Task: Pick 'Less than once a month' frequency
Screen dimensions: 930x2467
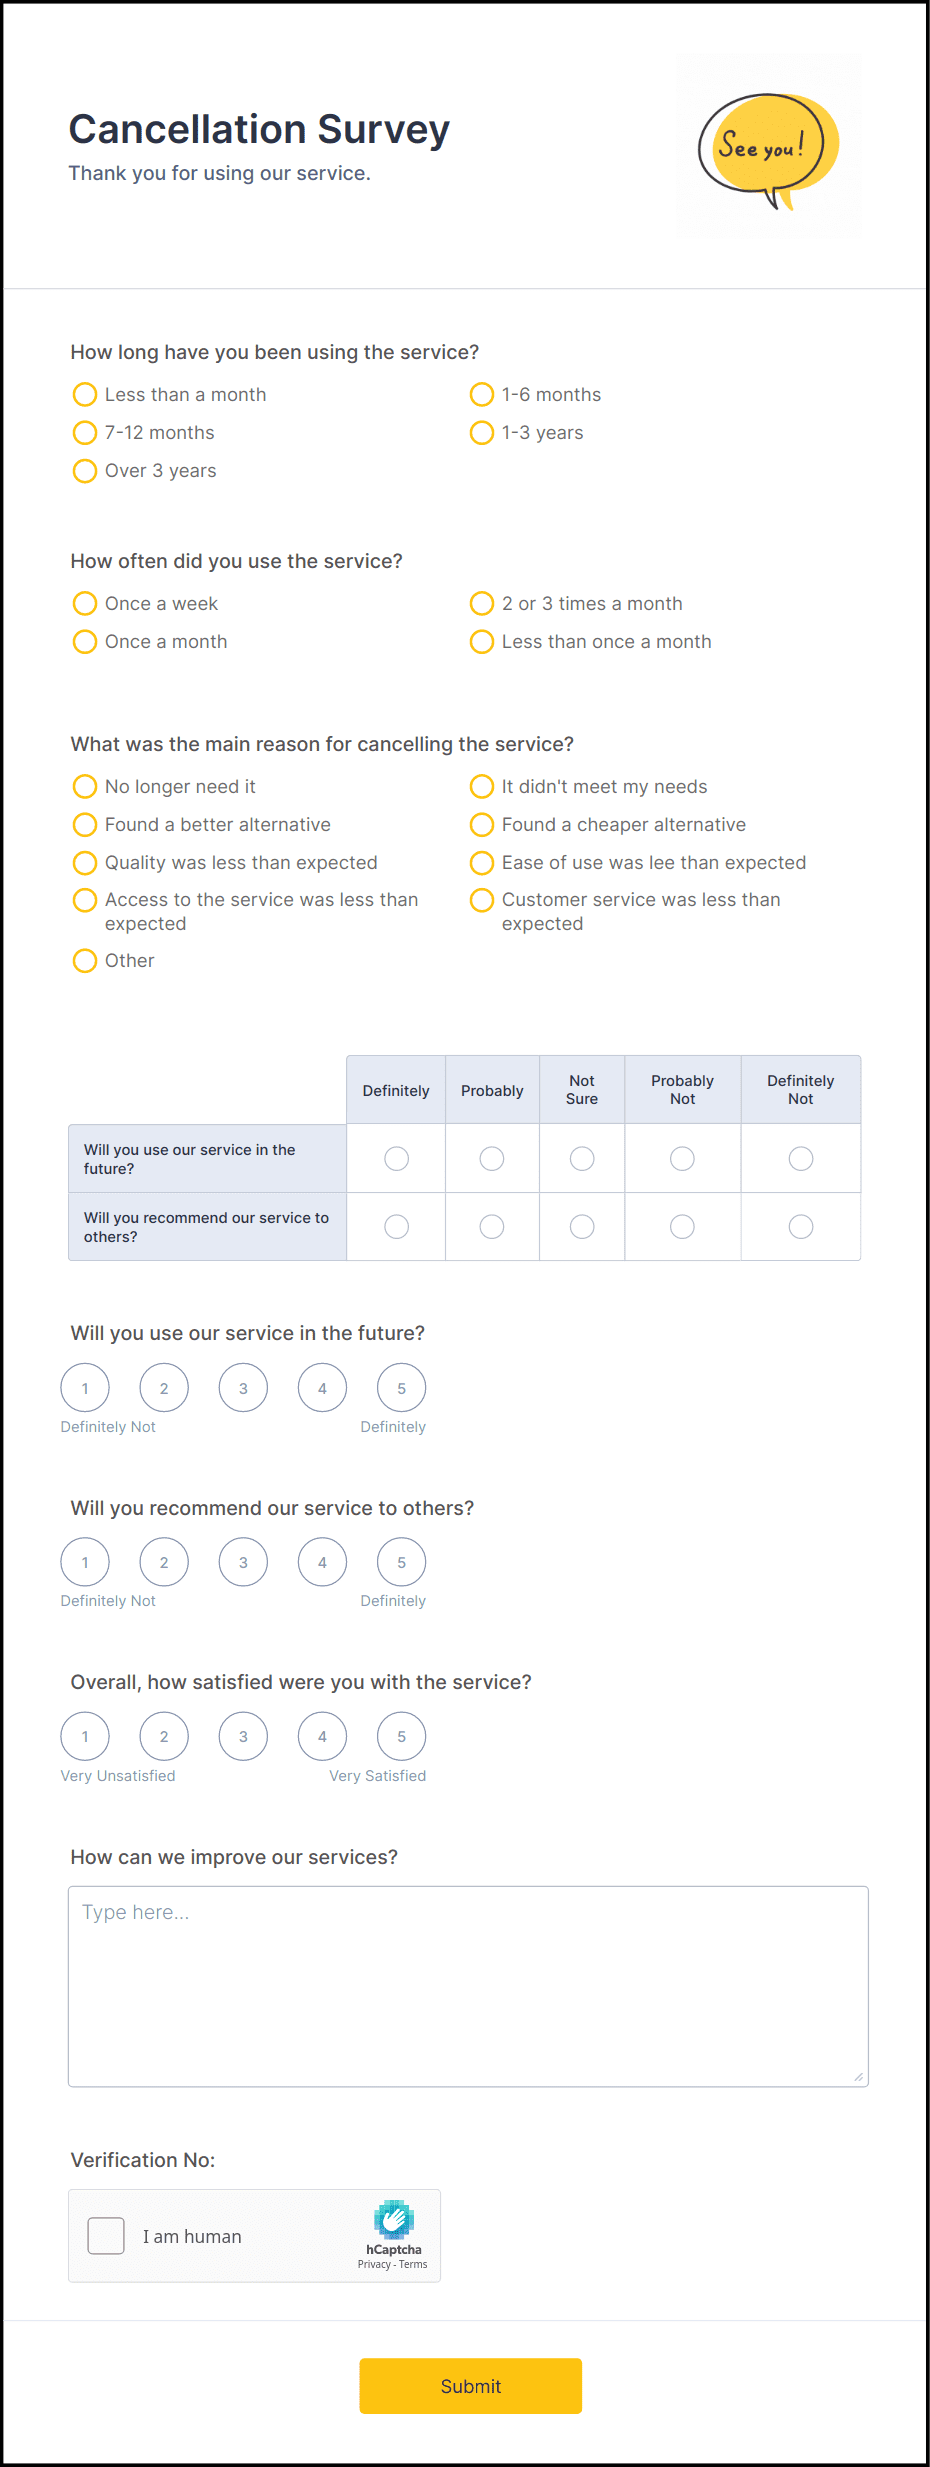Action: (x=482, y=641)
